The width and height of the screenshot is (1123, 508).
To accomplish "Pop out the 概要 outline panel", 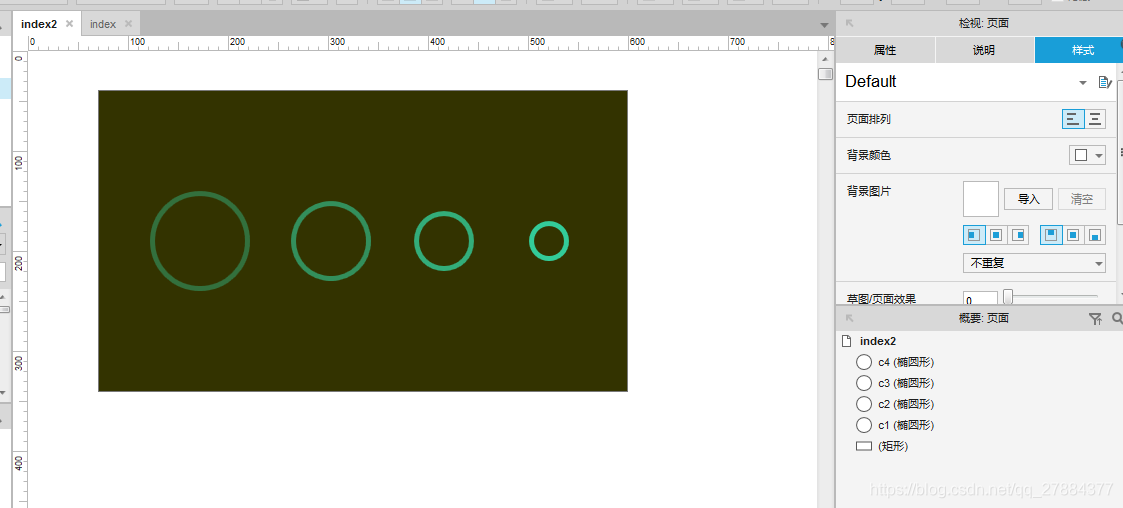I will click(x=850, y=317).
